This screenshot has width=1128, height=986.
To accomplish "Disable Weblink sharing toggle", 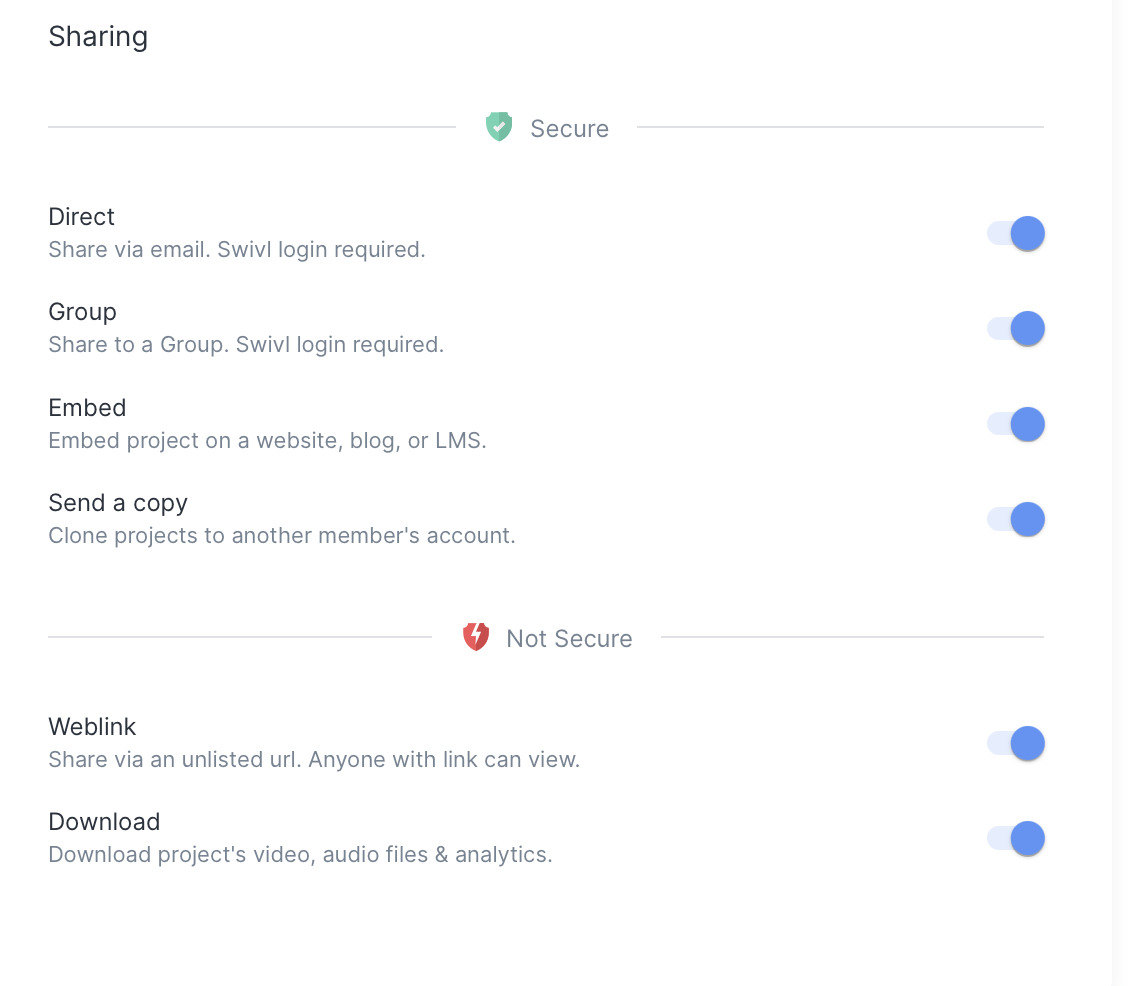I will point(1016,744).
